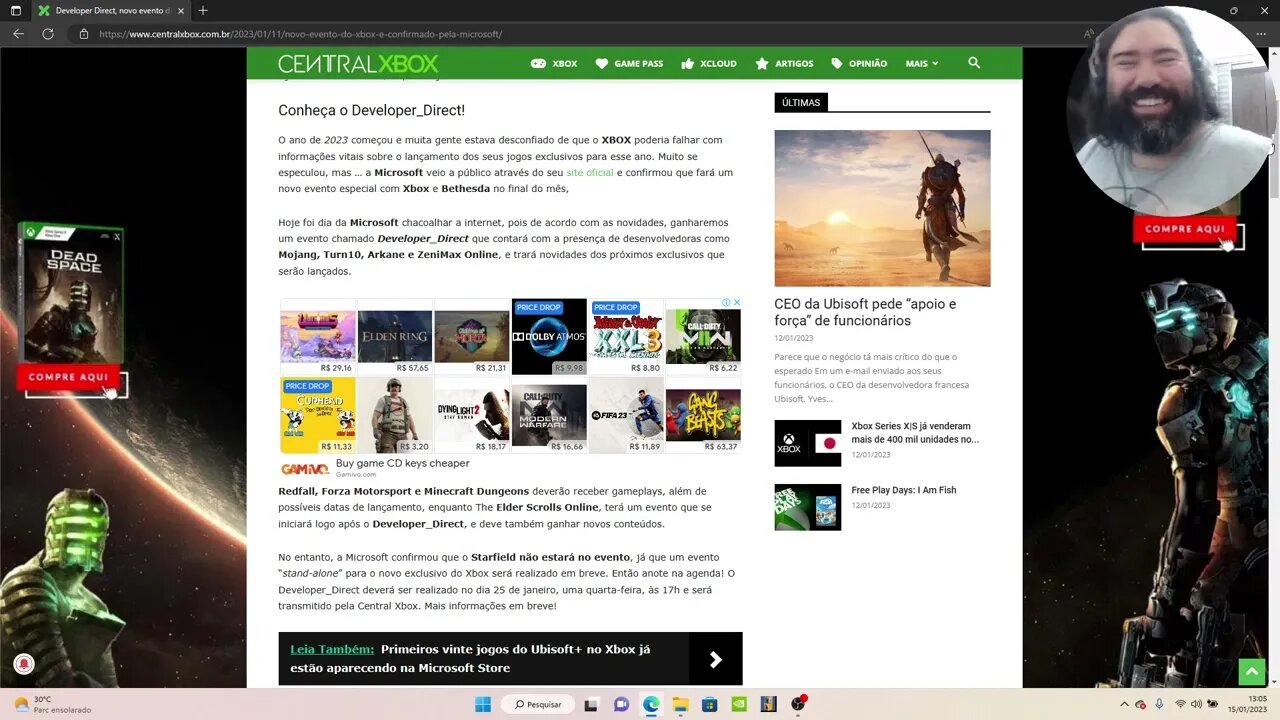The height and width of the screenshot is (720, 1280).
Task: Open the Chat app on taskbar
Action: 621,704
